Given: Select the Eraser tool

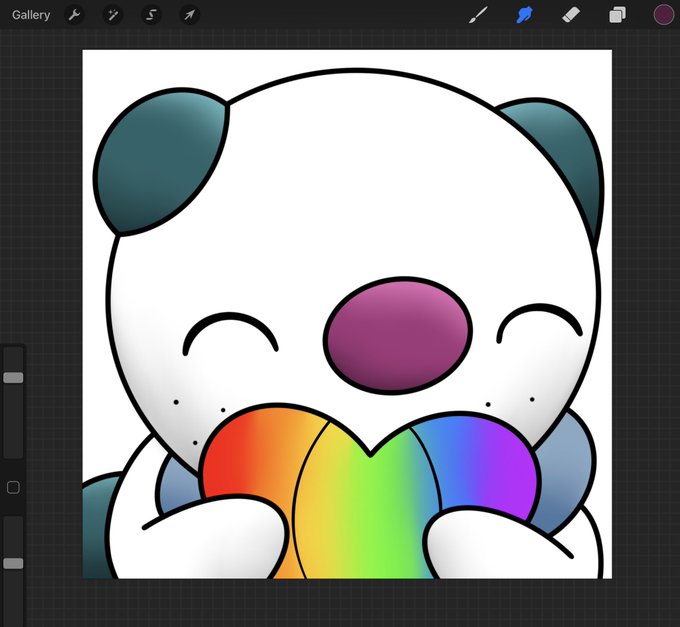Looking at the screenshot, I should coord(571,15).
